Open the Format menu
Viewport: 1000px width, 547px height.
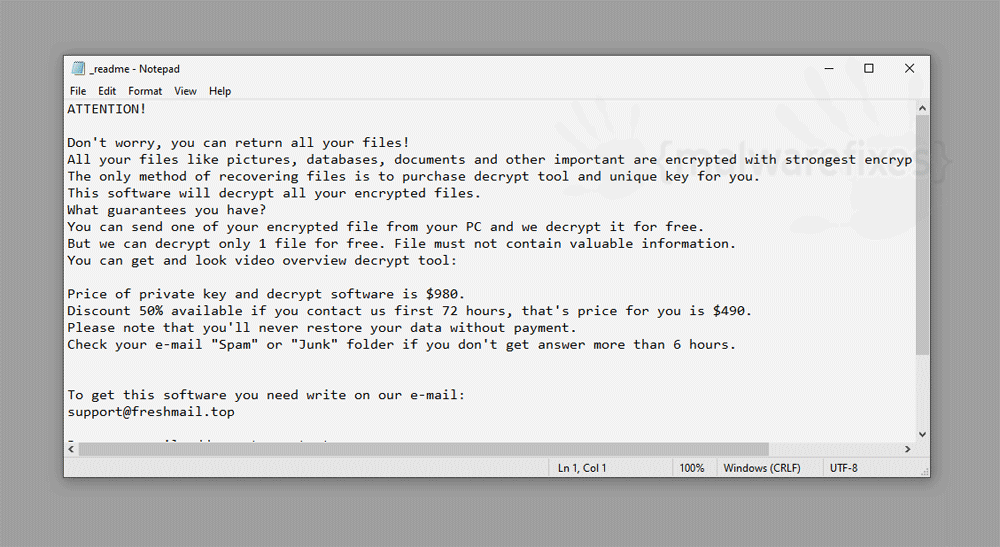click(145, 91)
